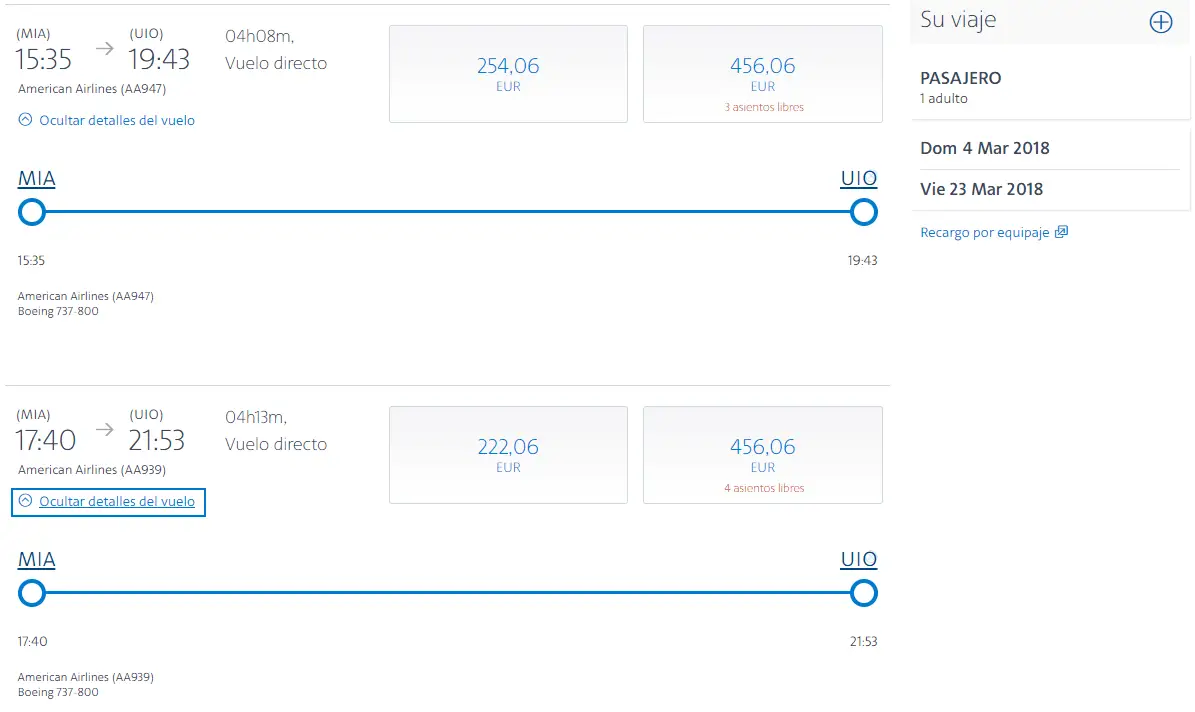Viewport: 1195px width, 712px height.
Task: Choose 222,06 EUR fare for AA939
Action: (508, 455)
